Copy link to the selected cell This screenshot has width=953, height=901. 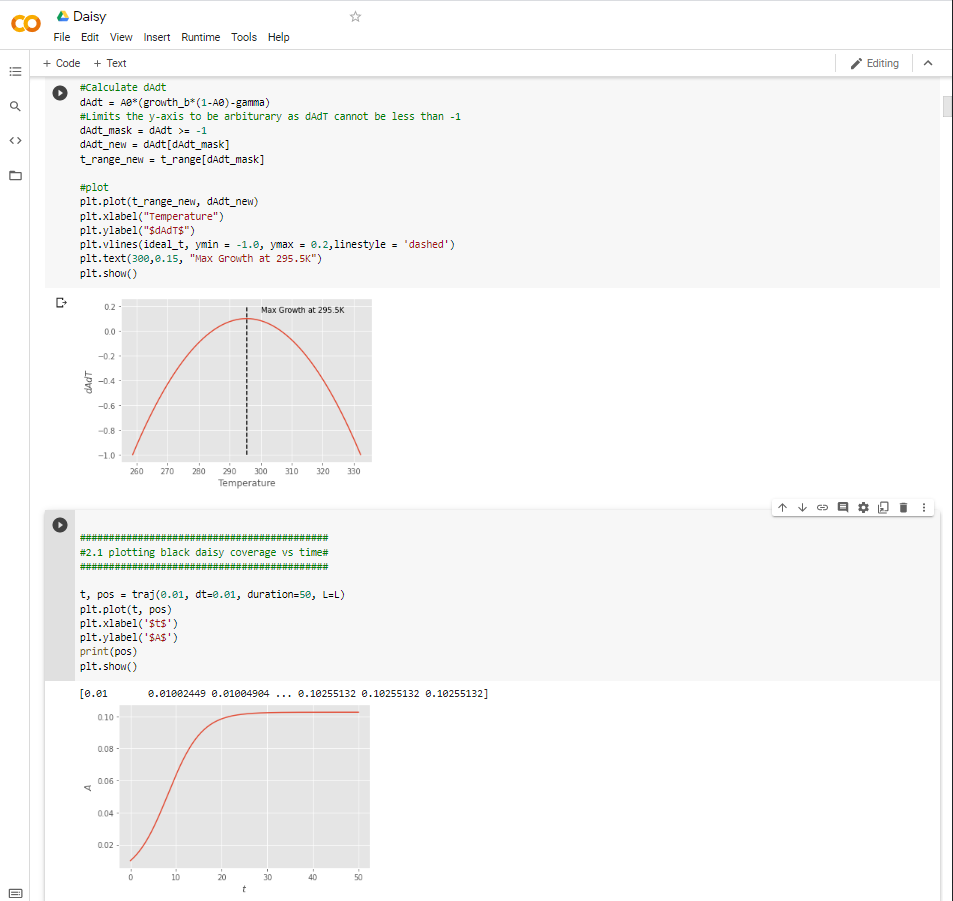822,508
